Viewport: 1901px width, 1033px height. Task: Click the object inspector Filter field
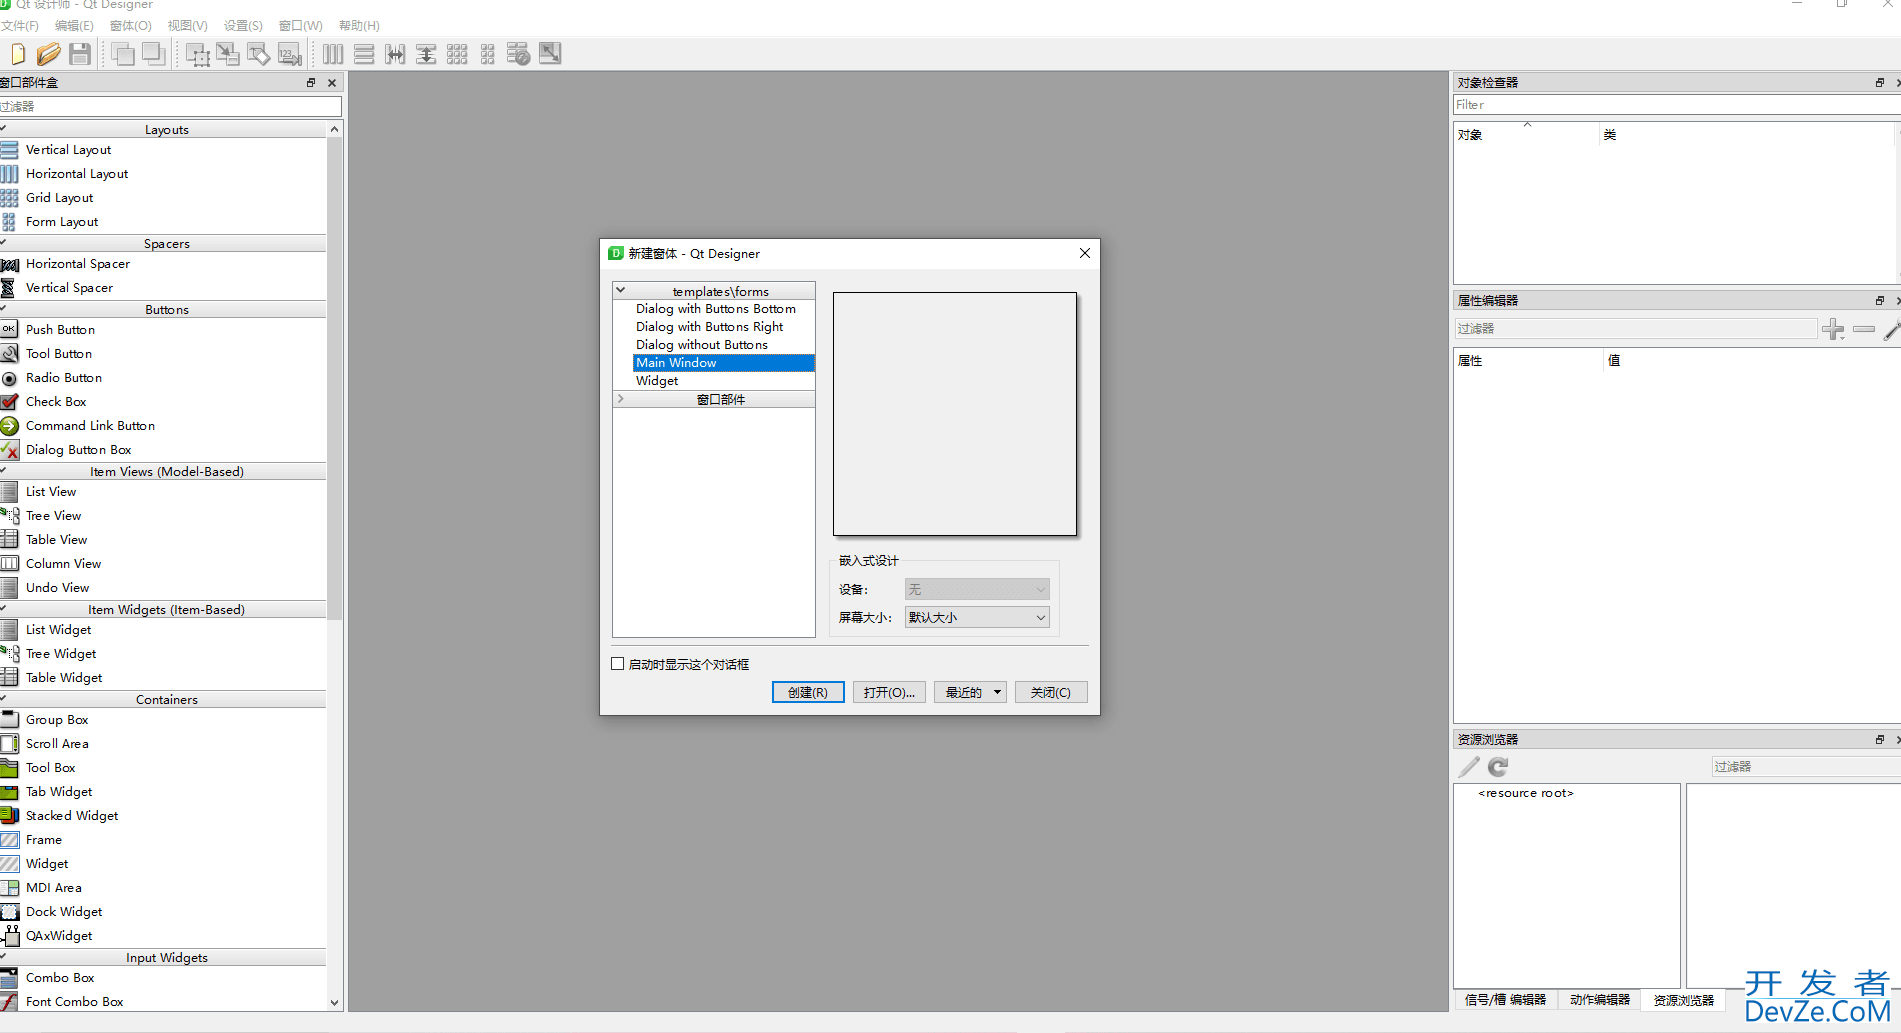click(1677, 105)
